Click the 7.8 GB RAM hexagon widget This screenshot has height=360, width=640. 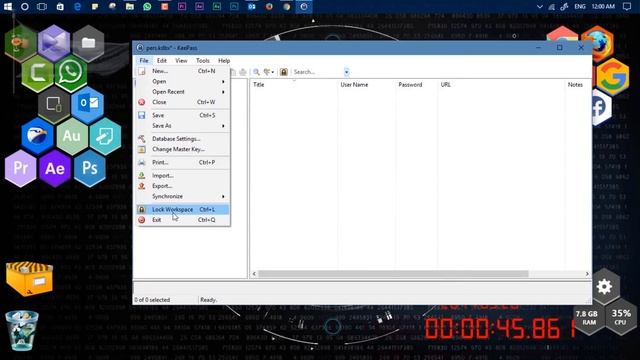[587, 317]
